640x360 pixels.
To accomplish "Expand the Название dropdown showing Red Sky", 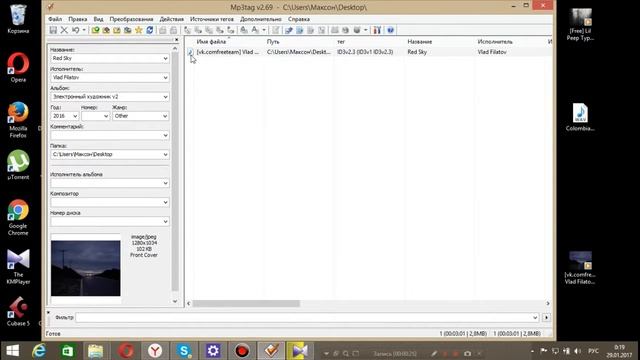I will (x=165, y=58).
